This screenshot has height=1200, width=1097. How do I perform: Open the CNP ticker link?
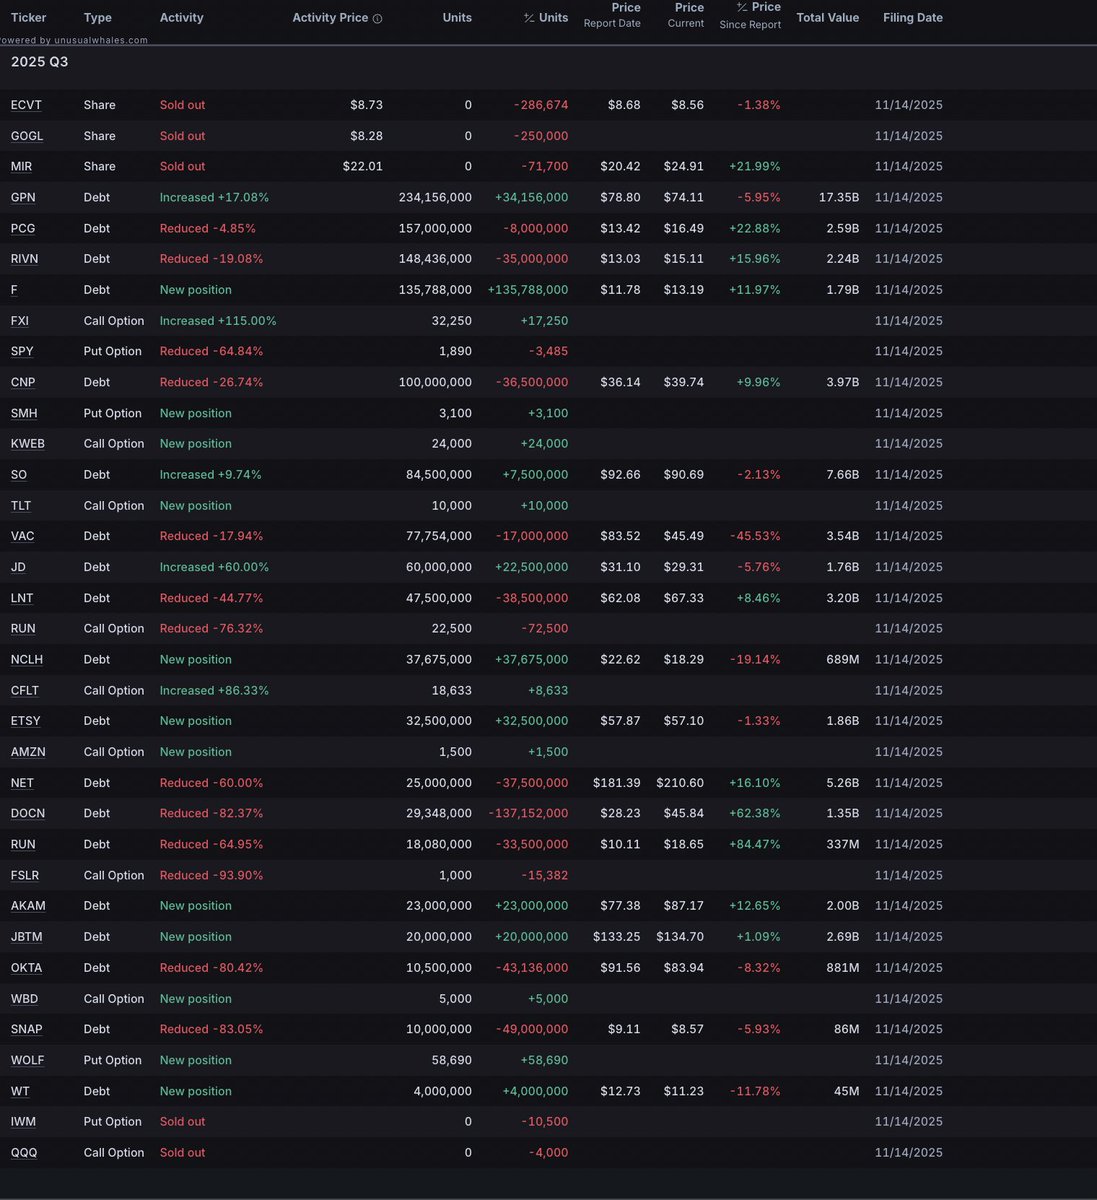click(x=23, y=382)
